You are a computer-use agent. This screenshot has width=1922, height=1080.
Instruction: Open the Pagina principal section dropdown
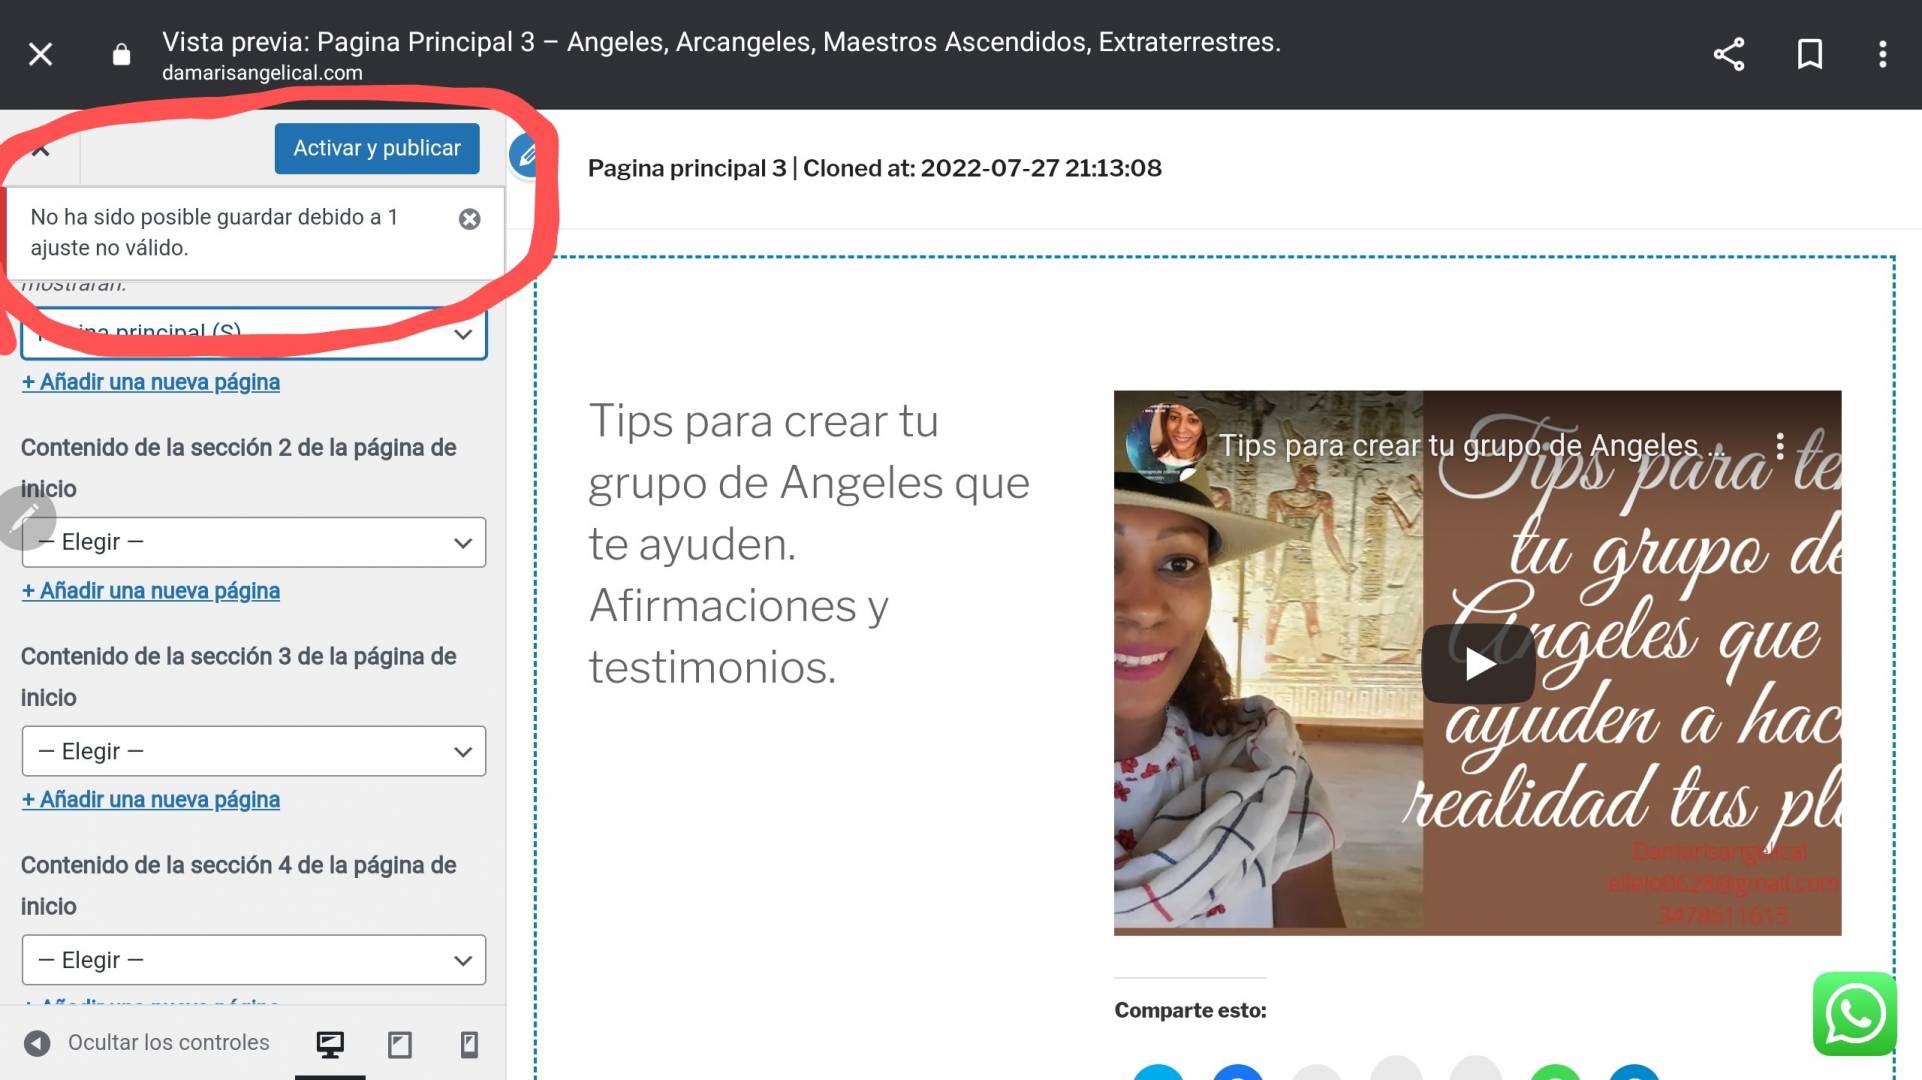(x=254, y=334)
